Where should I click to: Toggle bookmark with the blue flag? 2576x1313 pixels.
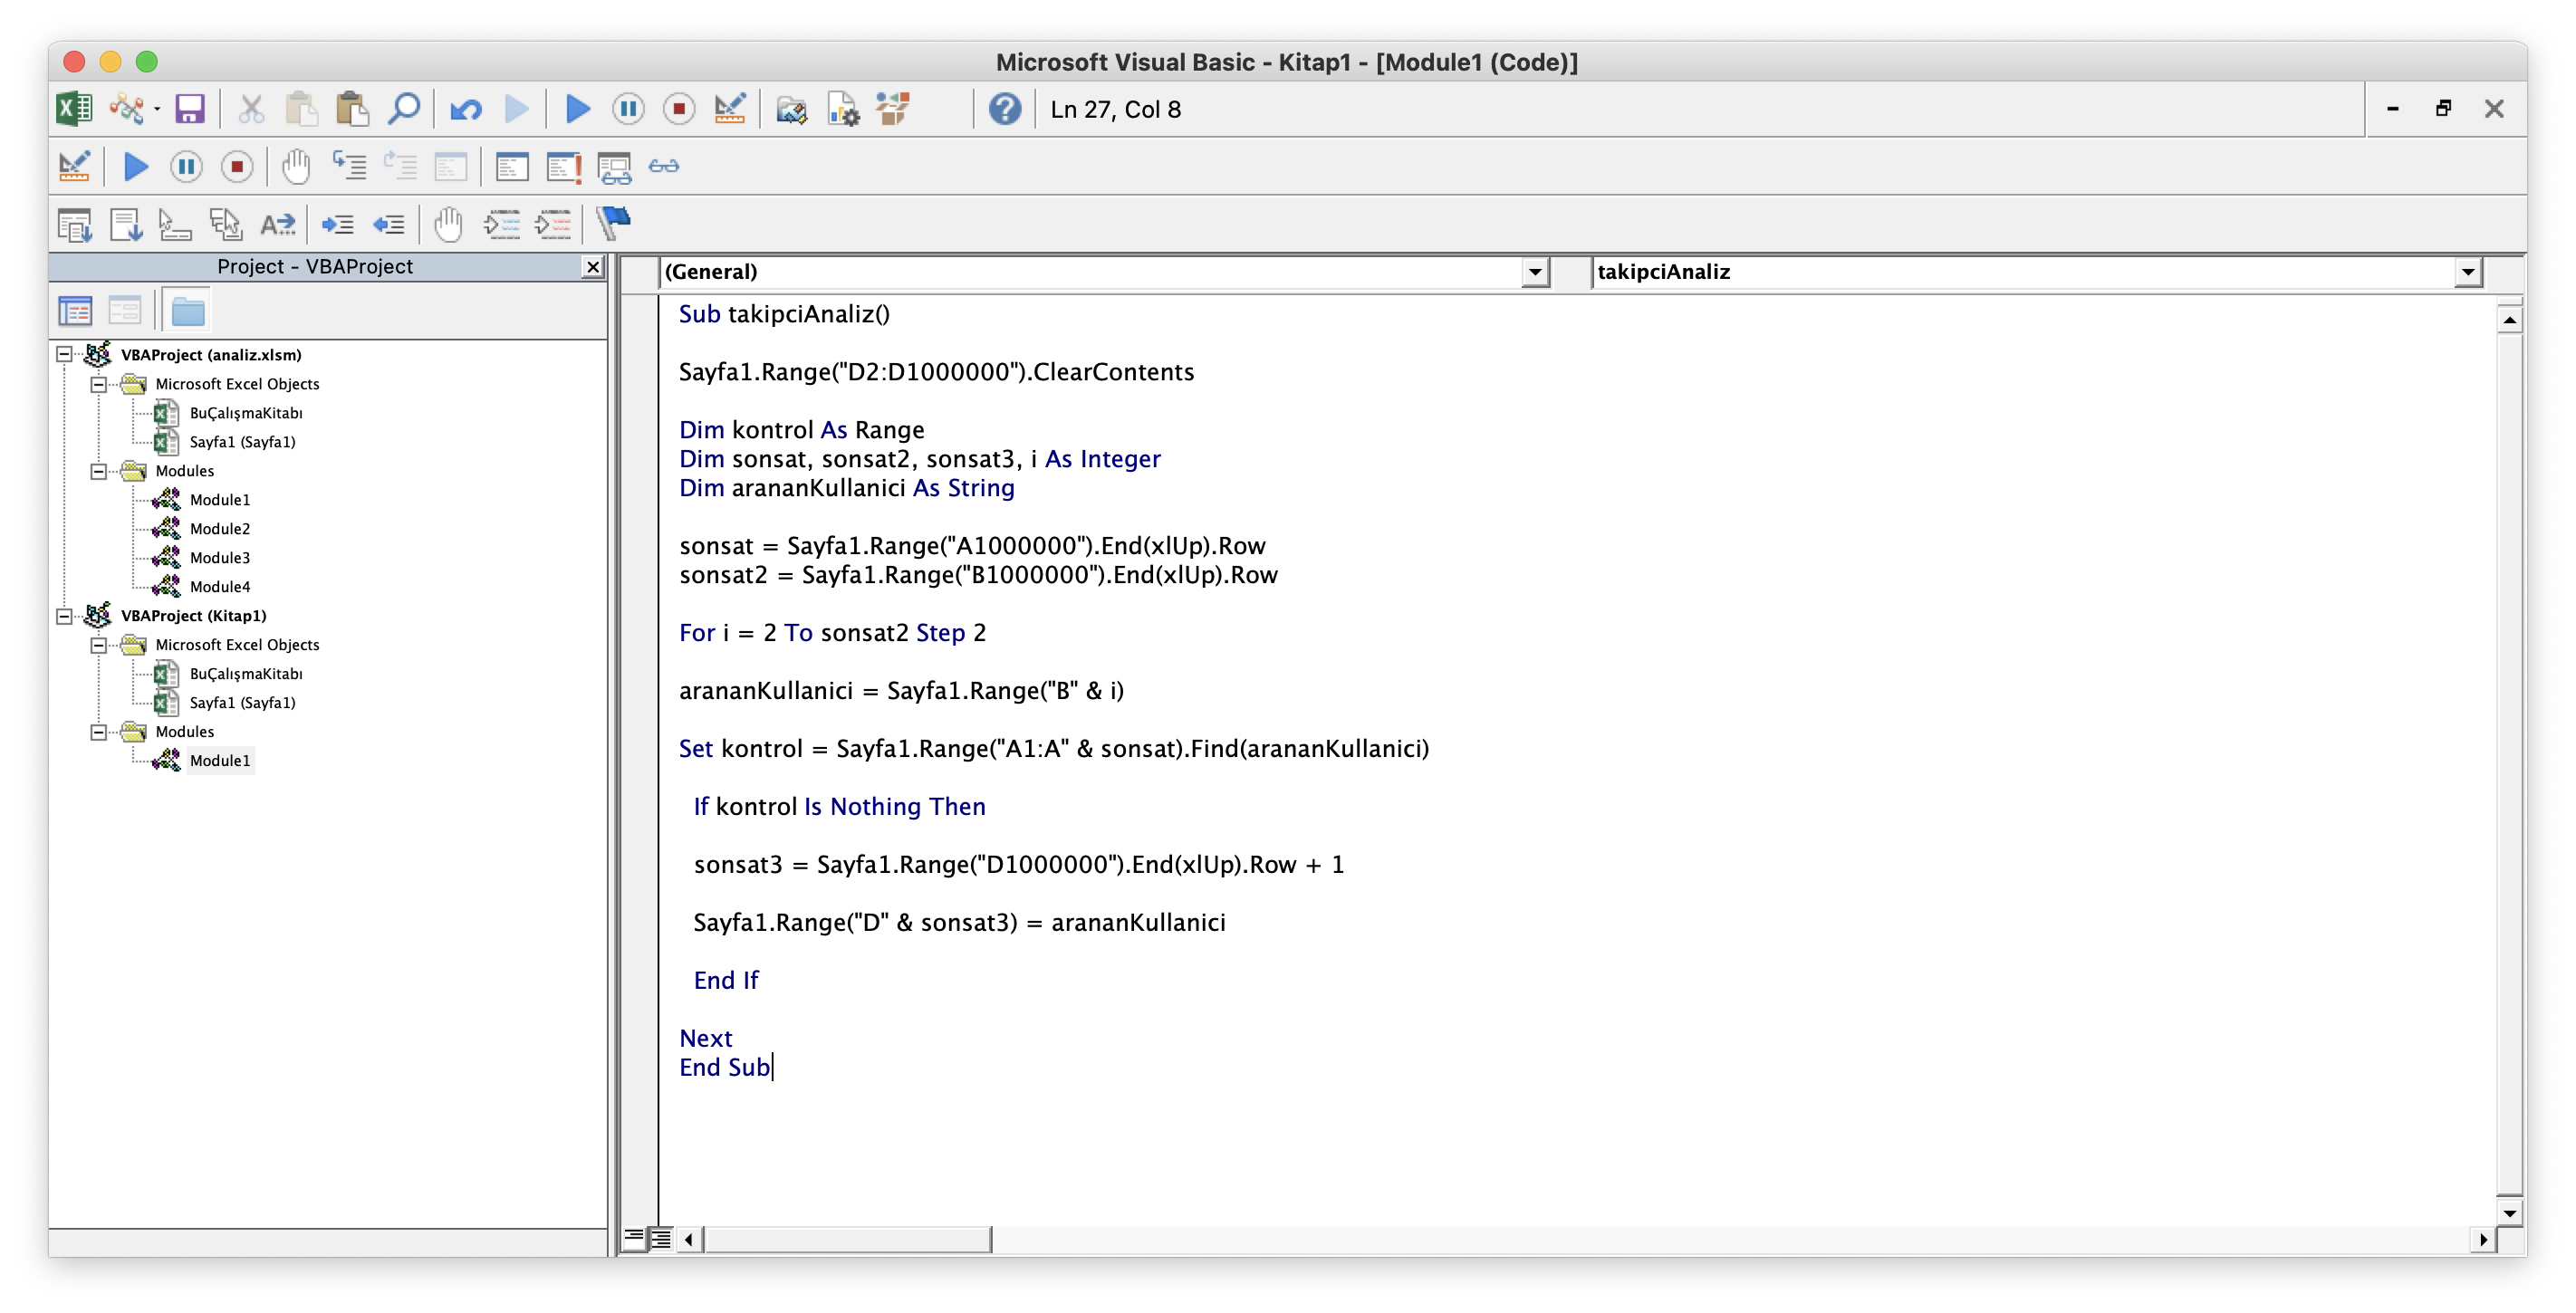click(614, 223)
